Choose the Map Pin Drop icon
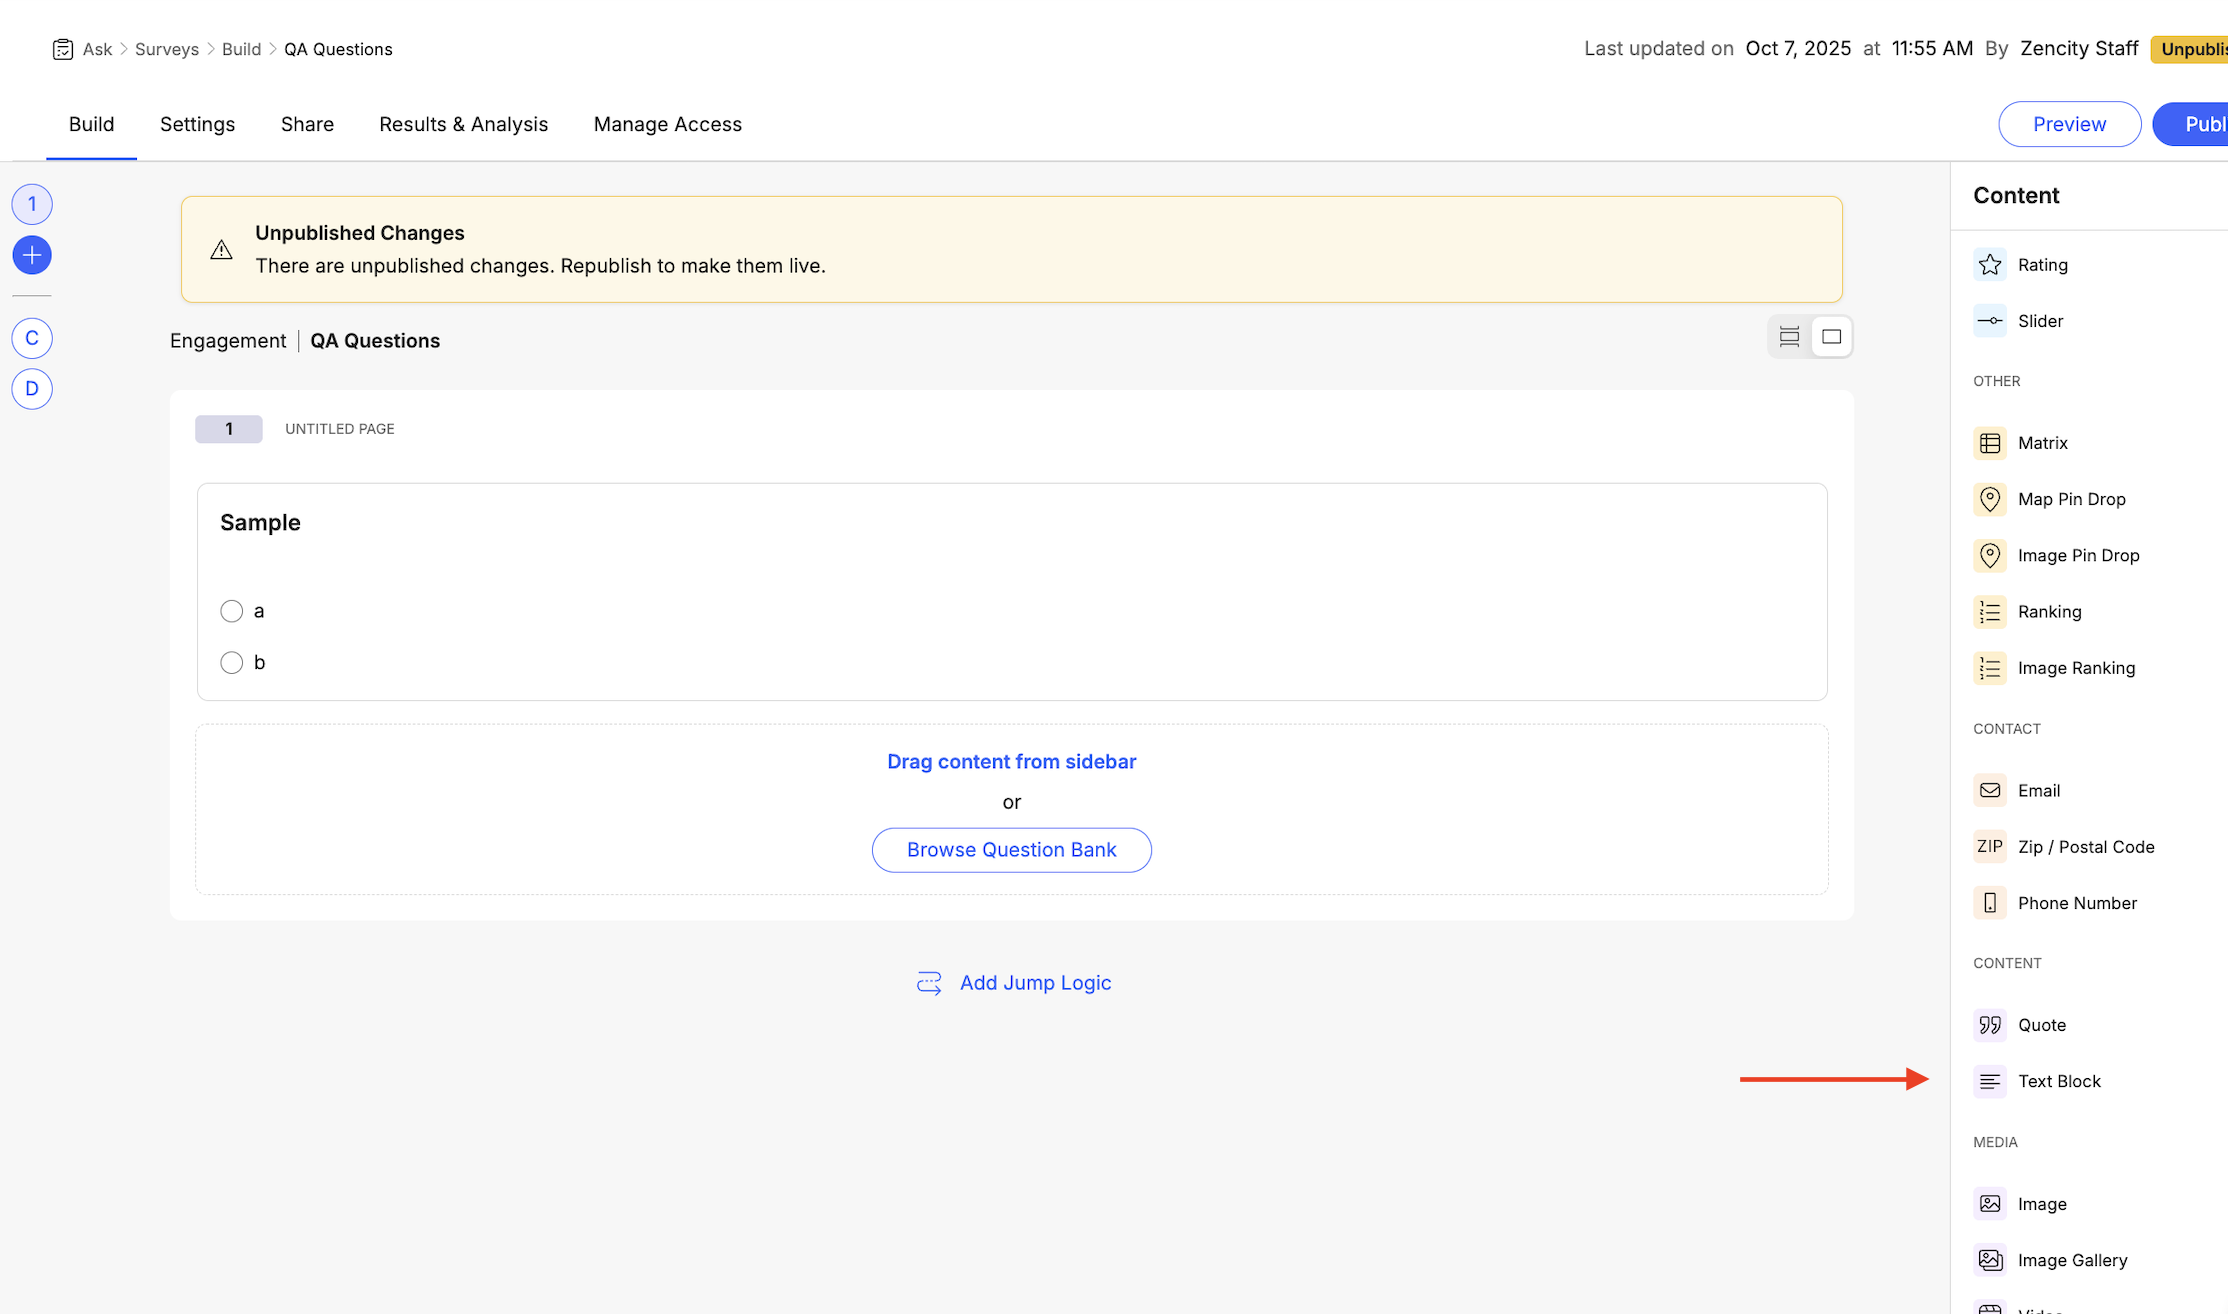Viewport: 2228px width, 1314px height. pos(1989,499)
